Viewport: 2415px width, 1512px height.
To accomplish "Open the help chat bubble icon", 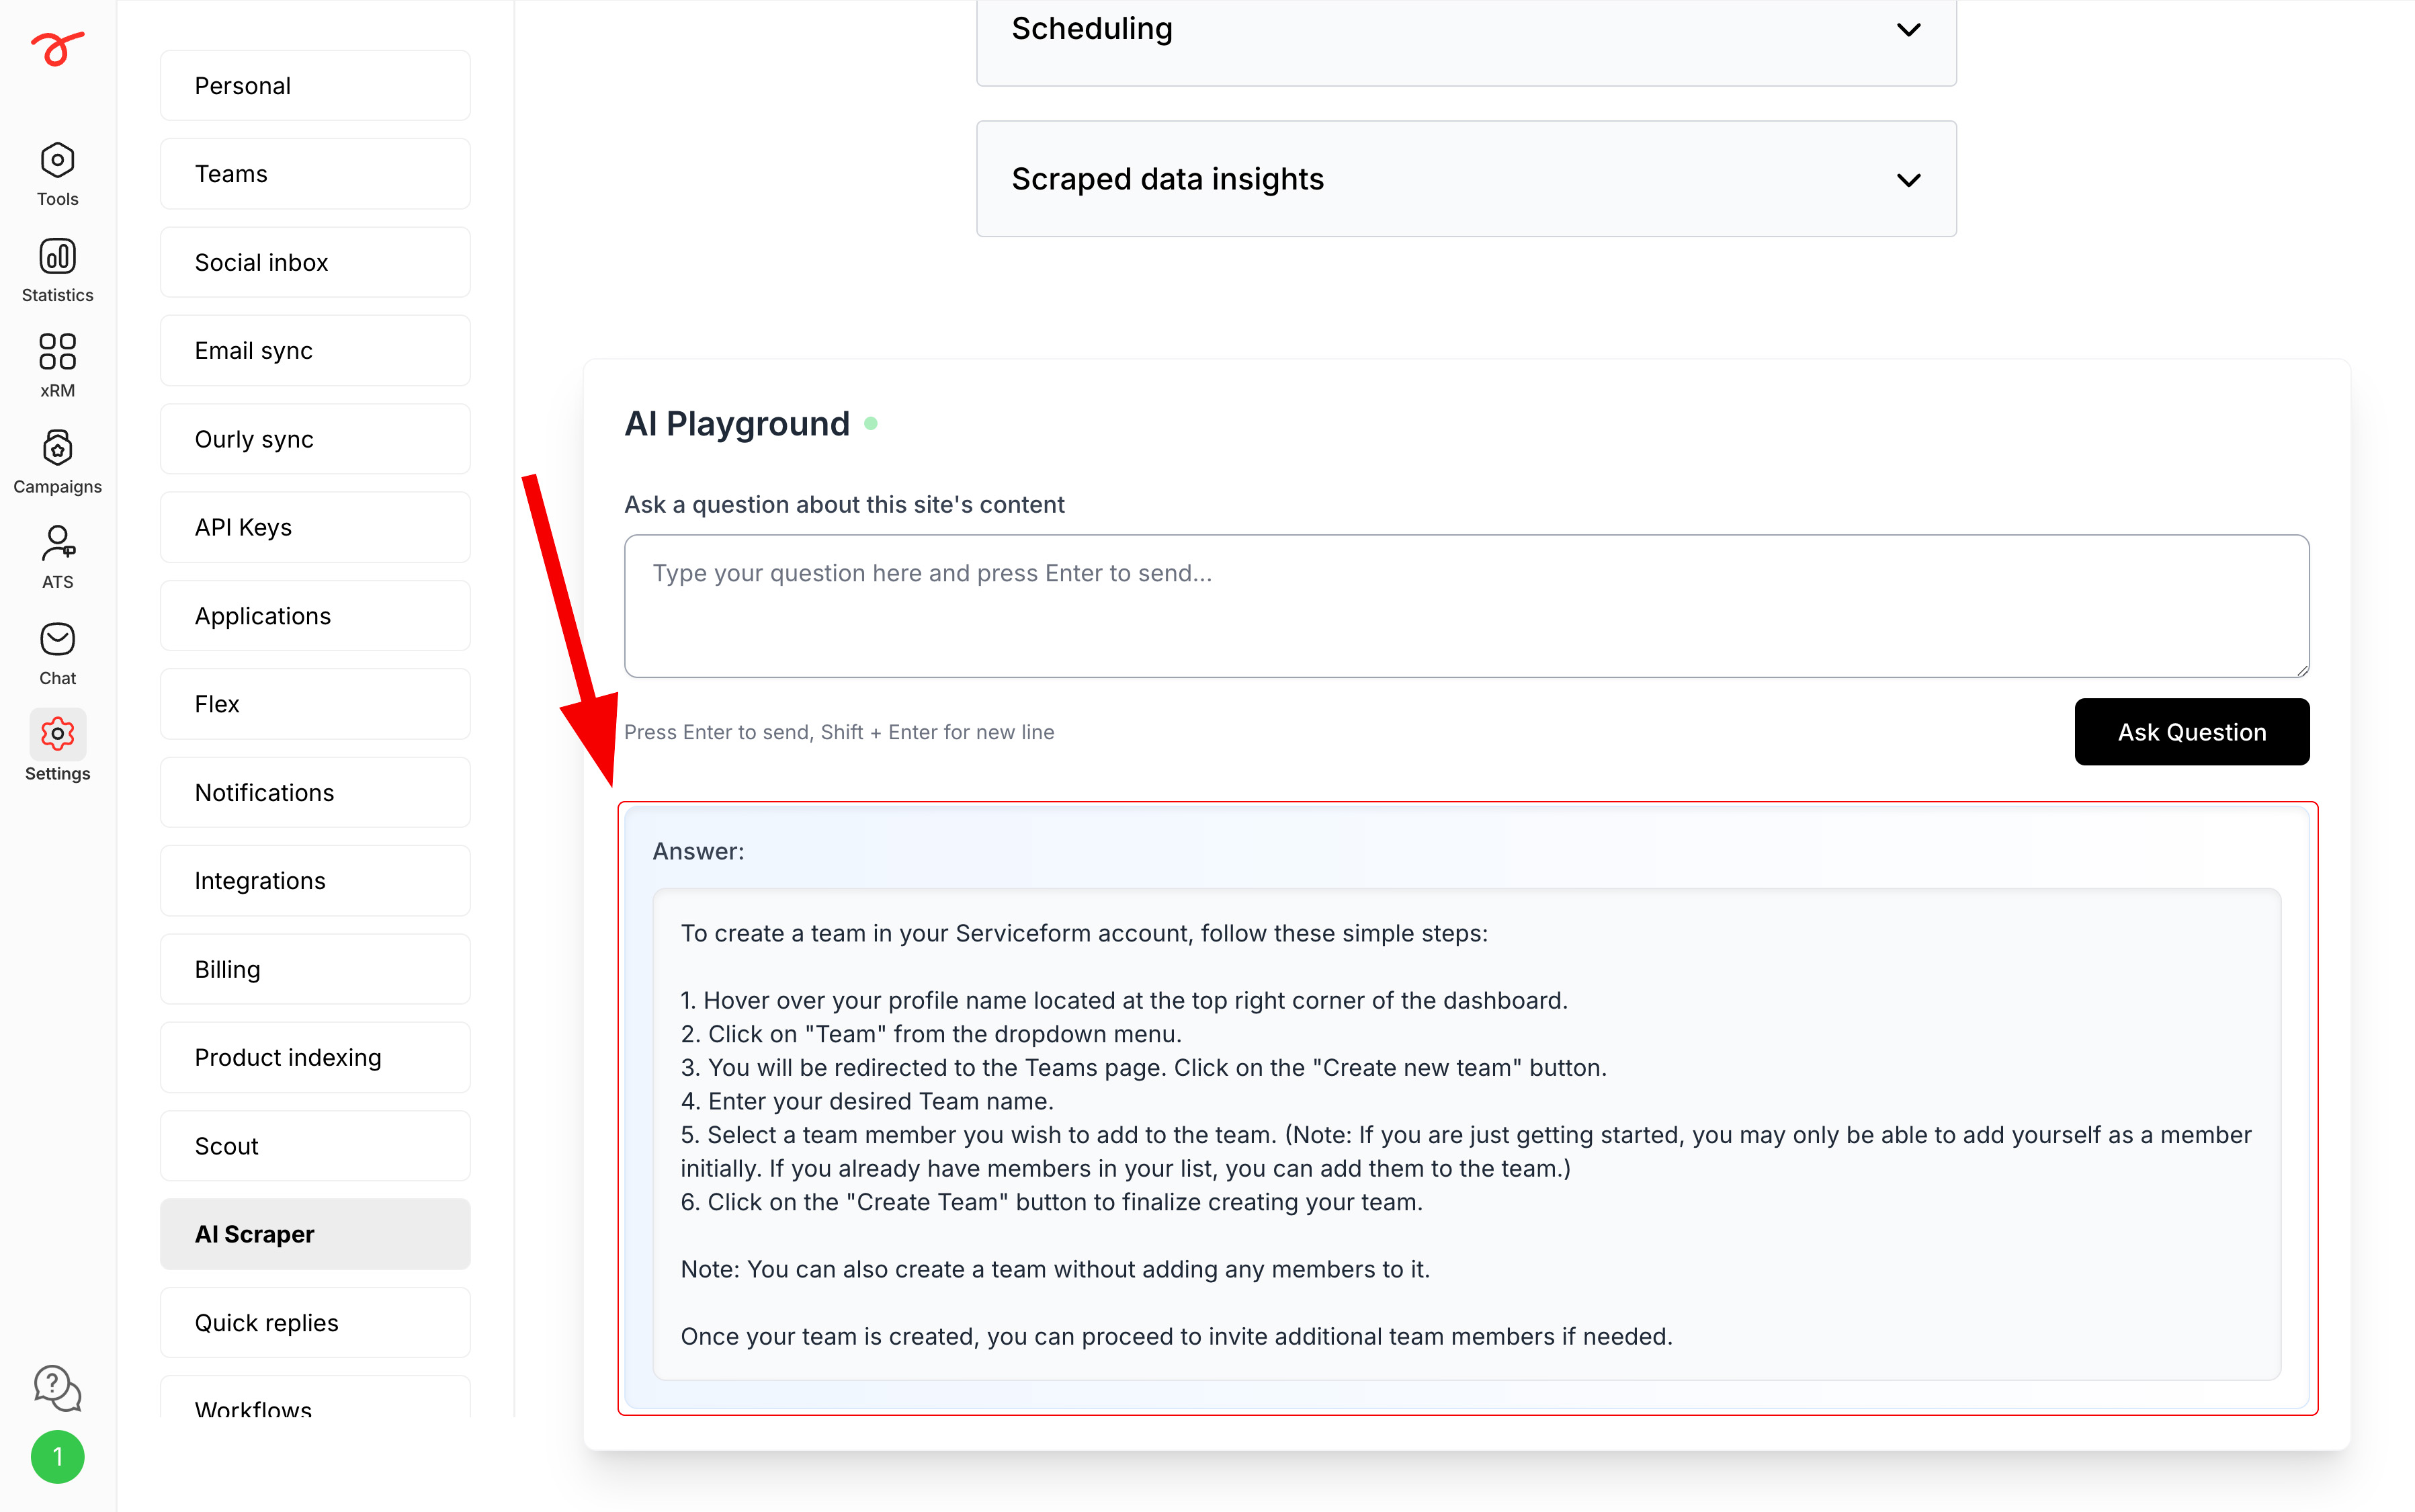I will (57, 1388).
